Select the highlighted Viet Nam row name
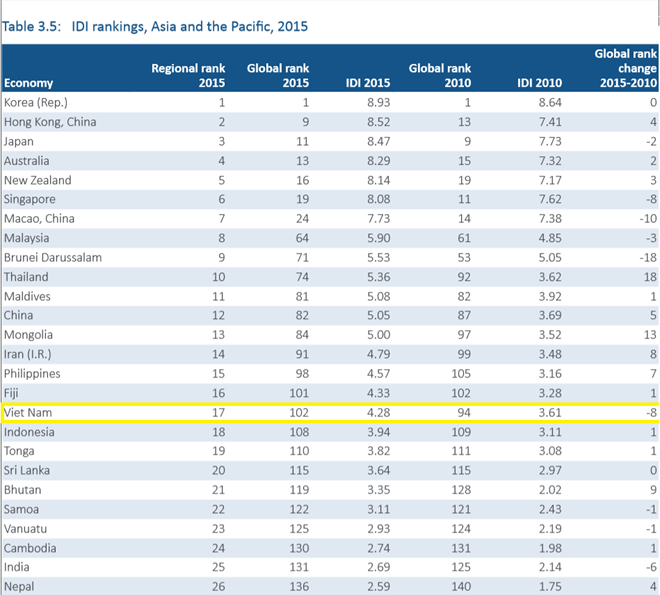This screenshot has width=660, height=595. click(28, 412)
